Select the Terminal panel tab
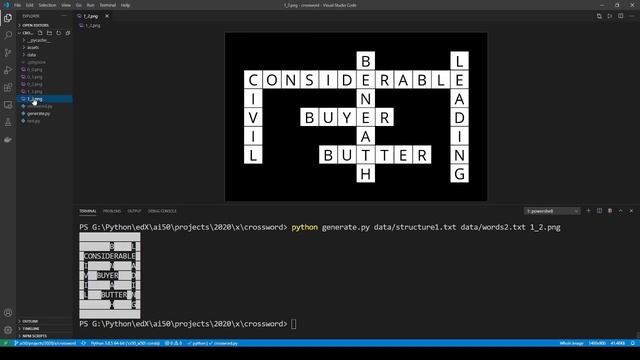The height and width of the screenshot is (360, 640). pyautogui.click(x=88, y=211)
